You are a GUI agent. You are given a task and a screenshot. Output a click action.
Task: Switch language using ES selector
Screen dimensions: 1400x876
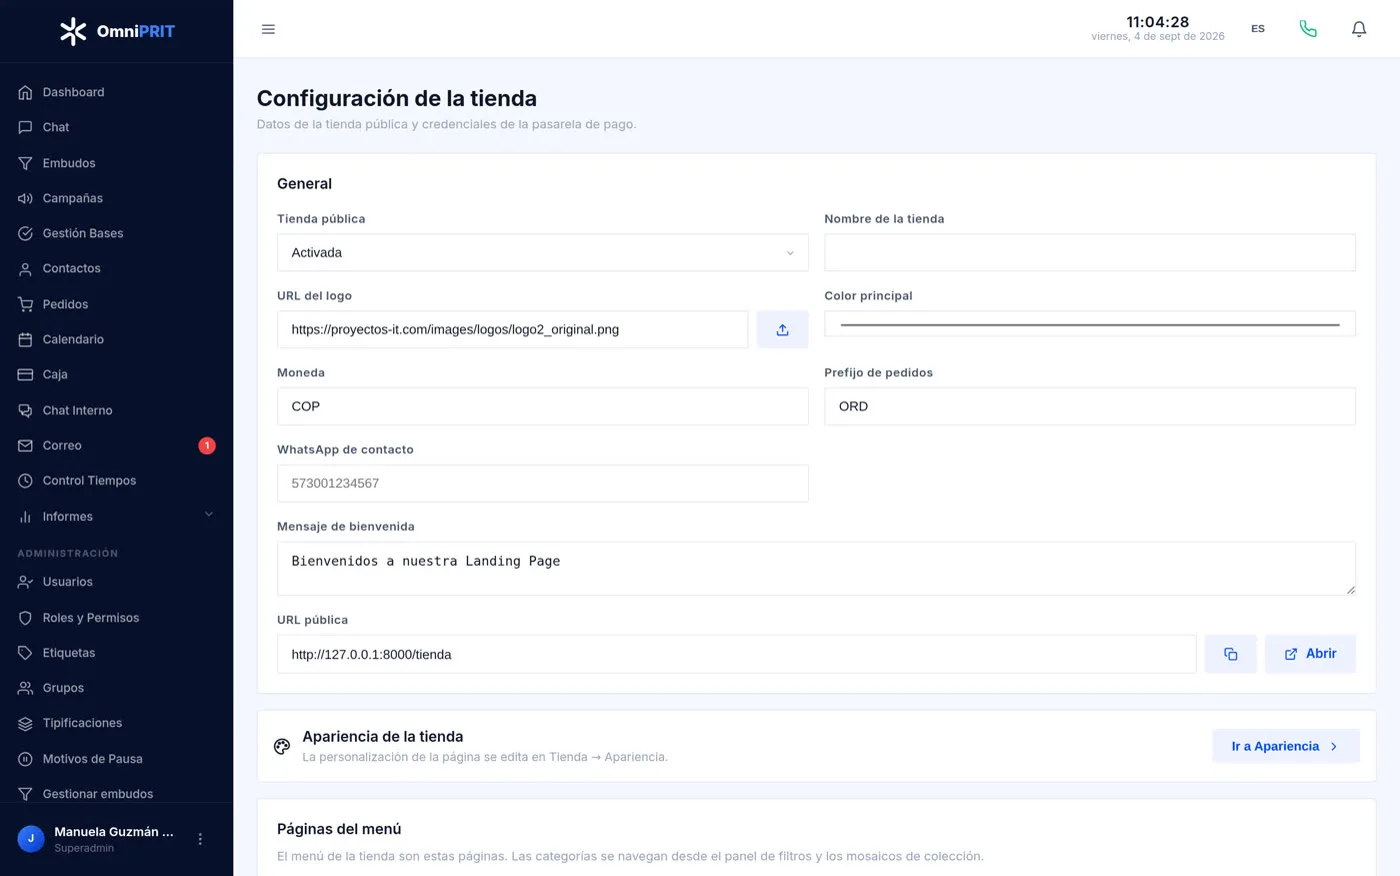click(1258, 29)
